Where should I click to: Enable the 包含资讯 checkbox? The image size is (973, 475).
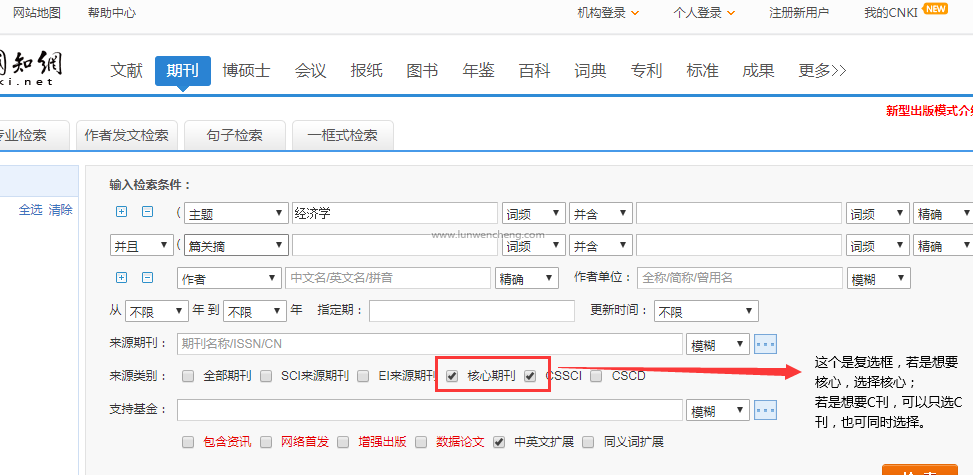pyautogui.click(x=189, y=442)
